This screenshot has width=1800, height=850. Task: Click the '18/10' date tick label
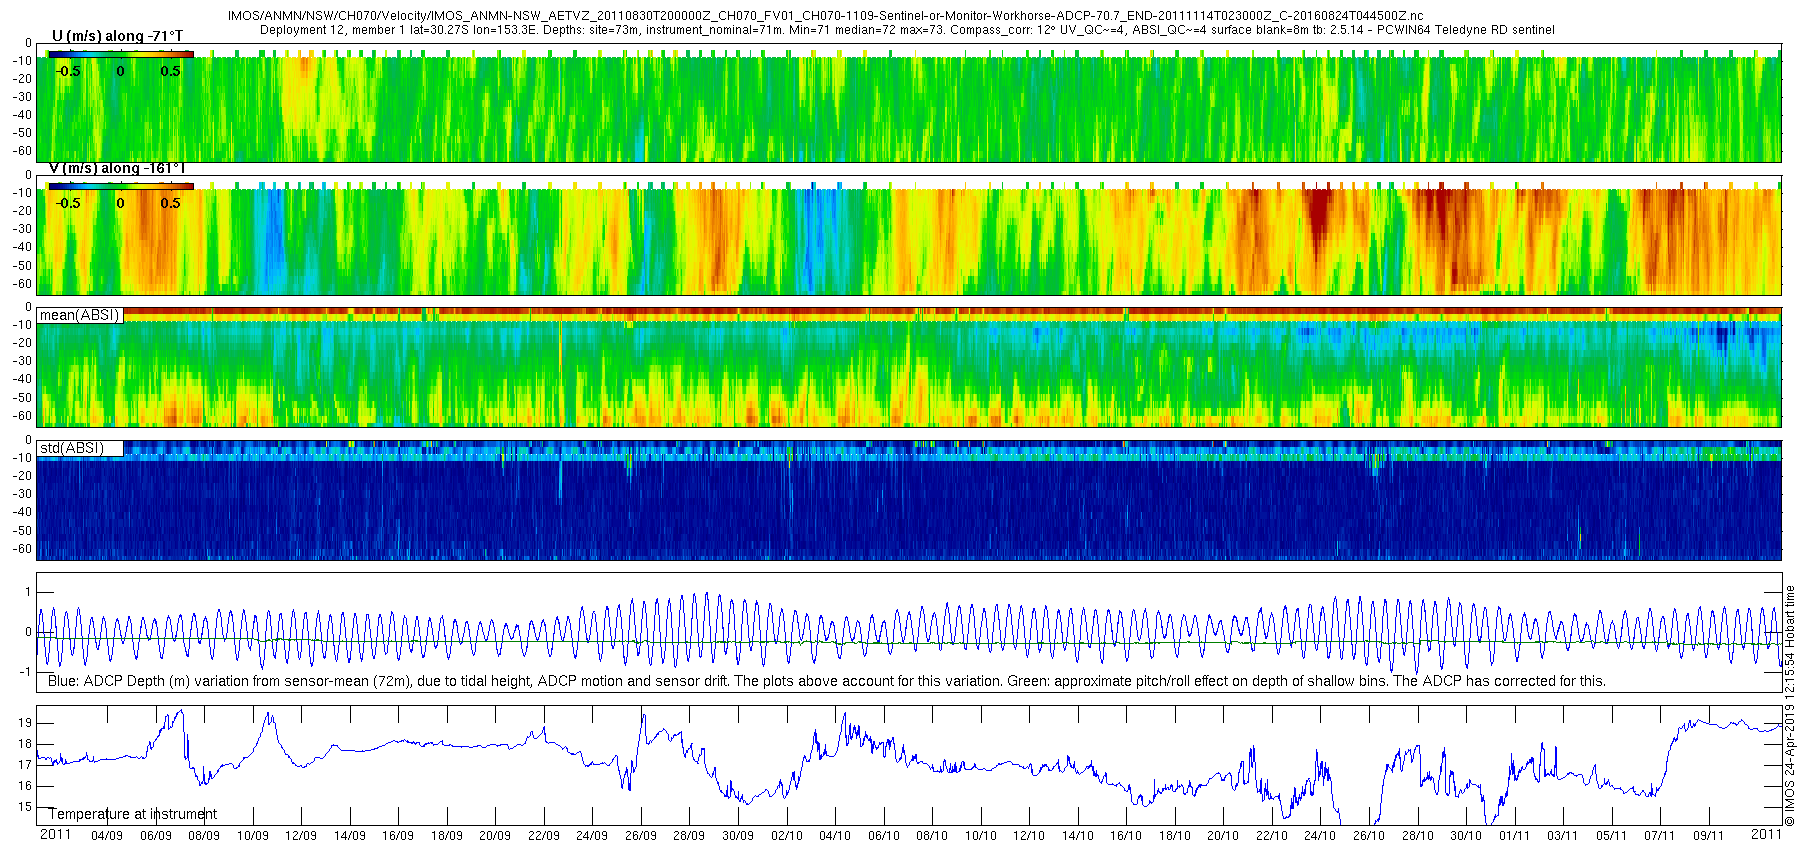coord(1175,835)
